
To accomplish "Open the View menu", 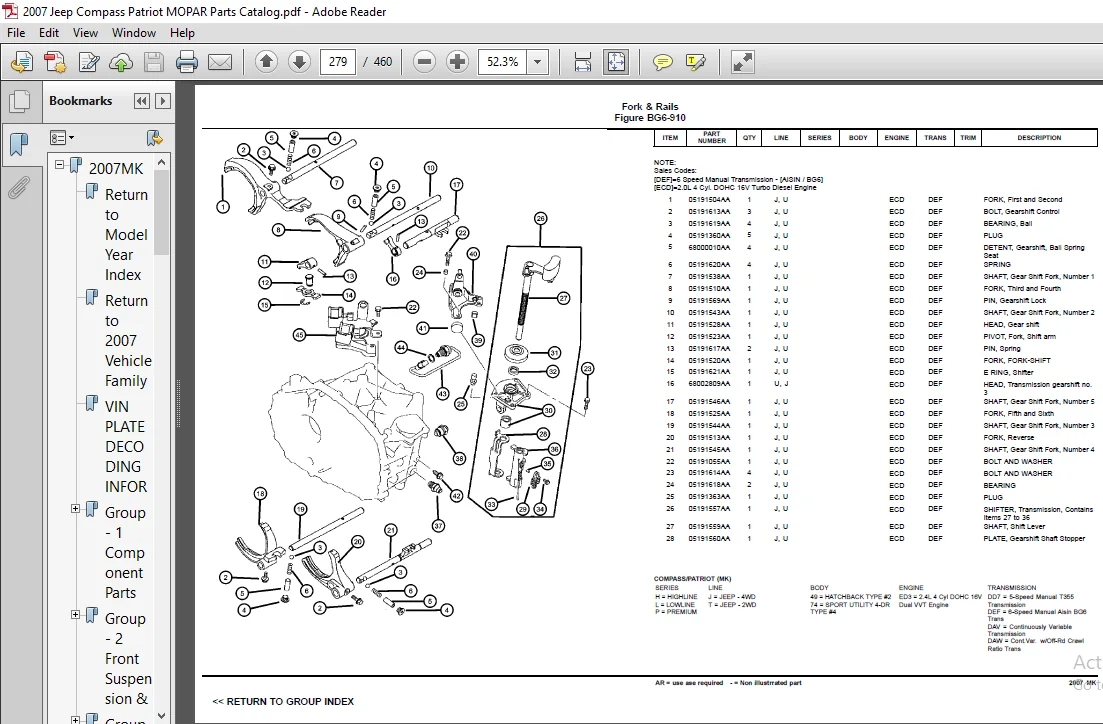I will coord(85,32).
